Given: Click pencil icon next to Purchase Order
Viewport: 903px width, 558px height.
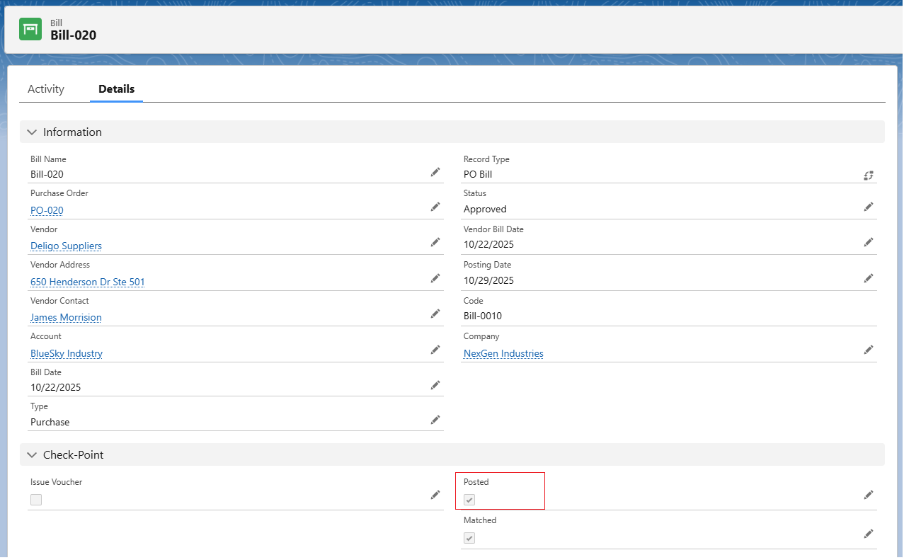Looking at the screenshot, I should 435,207.
